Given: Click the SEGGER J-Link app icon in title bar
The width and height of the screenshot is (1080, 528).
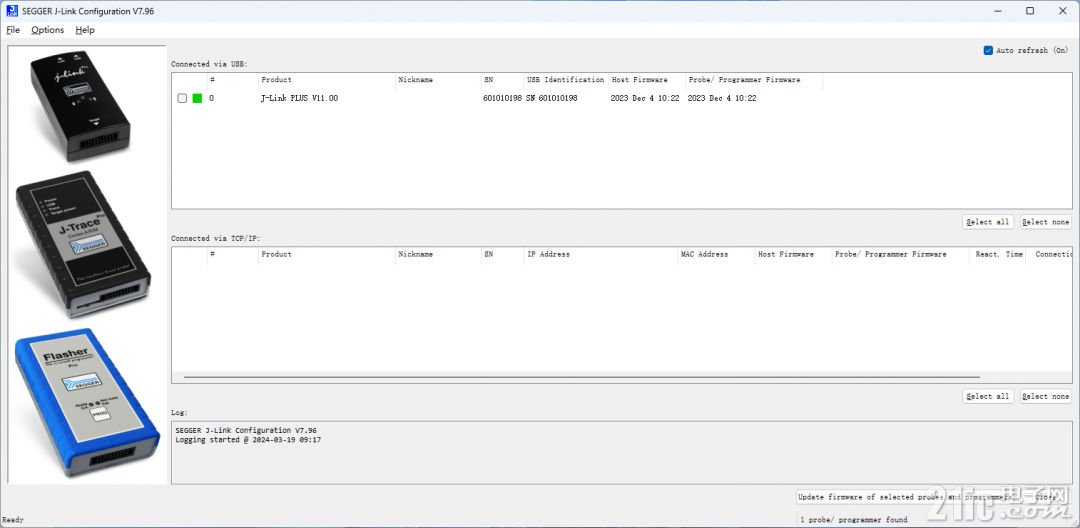Looking at the screenshot, I should click(12, 10).
